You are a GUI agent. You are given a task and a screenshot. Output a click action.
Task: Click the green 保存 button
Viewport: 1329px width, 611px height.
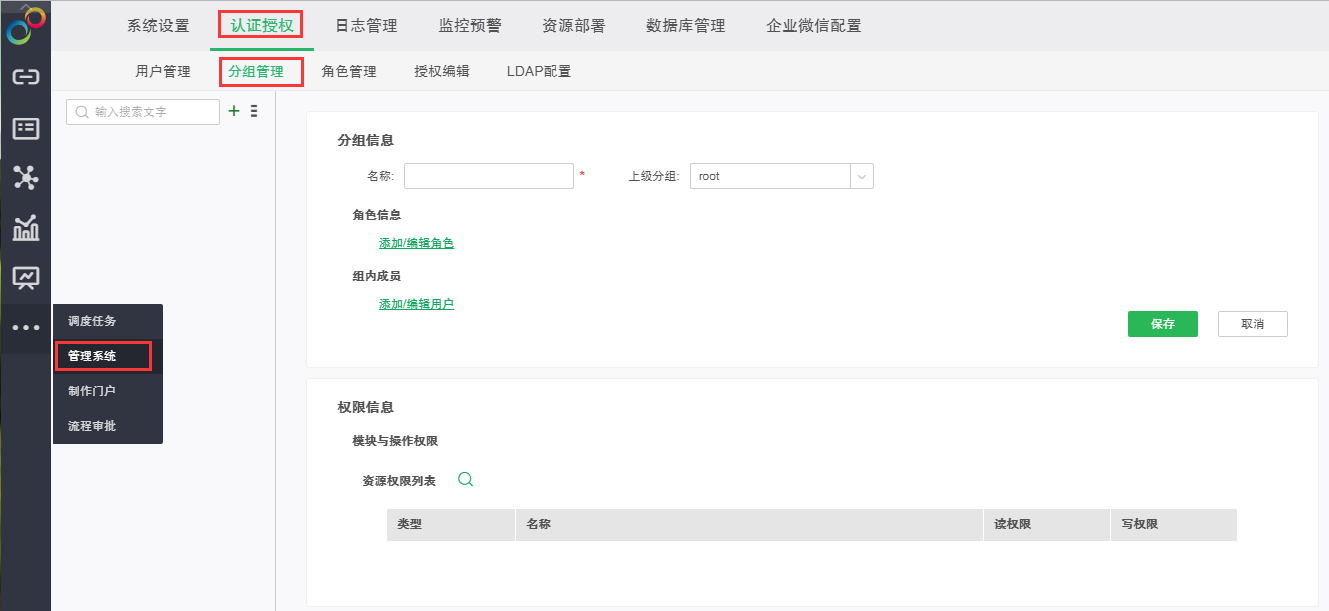(1162, 324)
